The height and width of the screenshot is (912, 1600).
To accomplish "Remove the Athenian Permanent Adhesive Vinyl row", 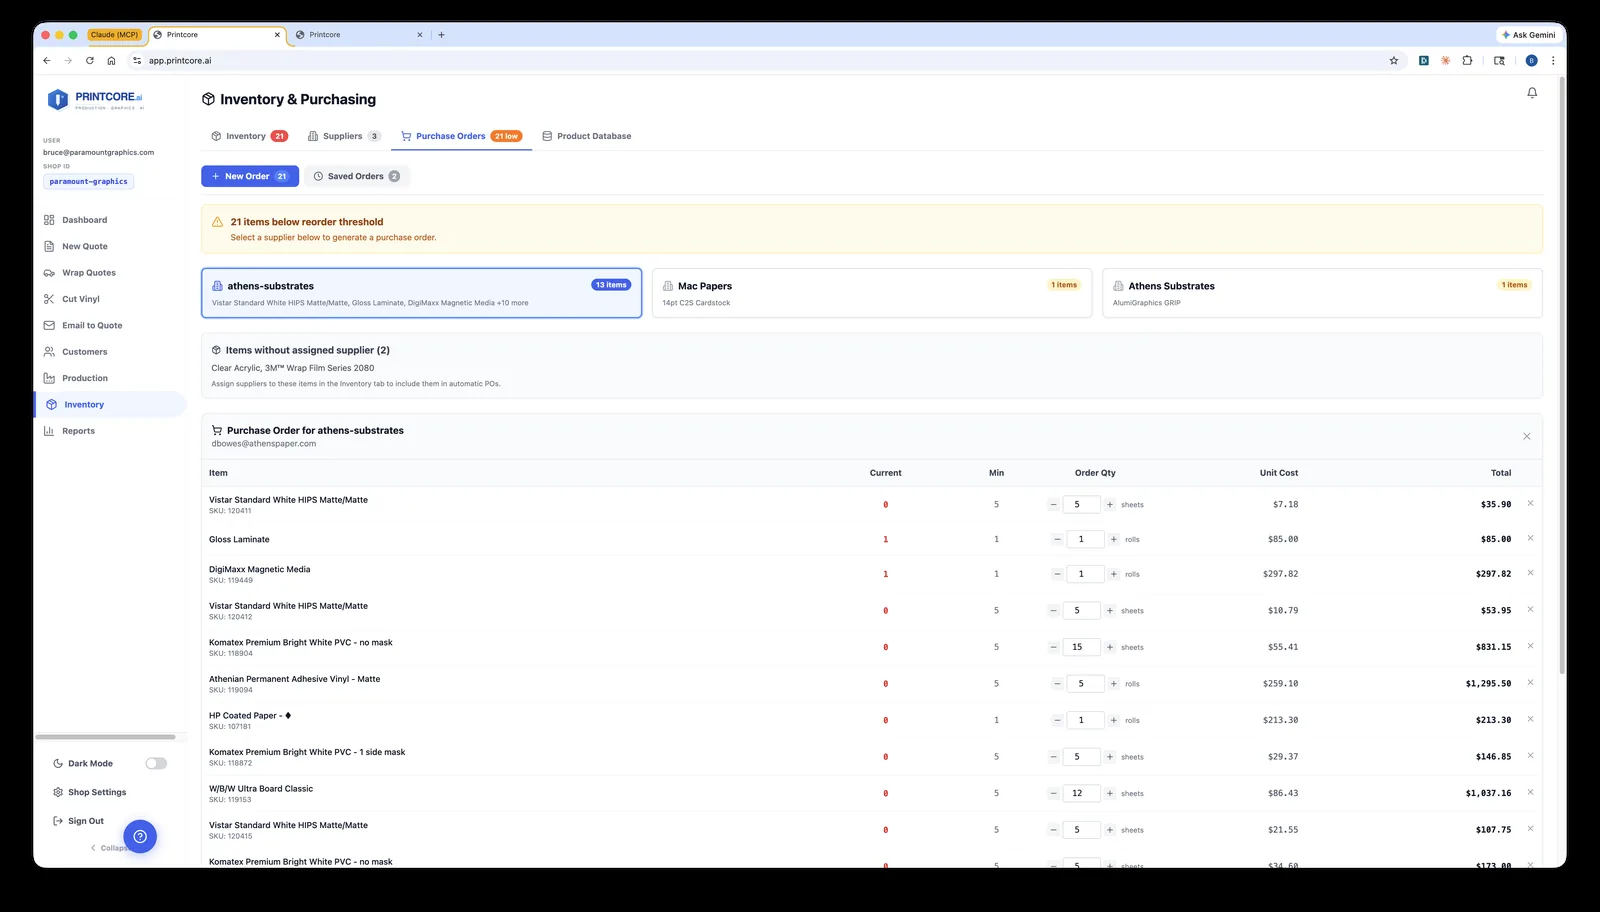I will coord(1530,682).
